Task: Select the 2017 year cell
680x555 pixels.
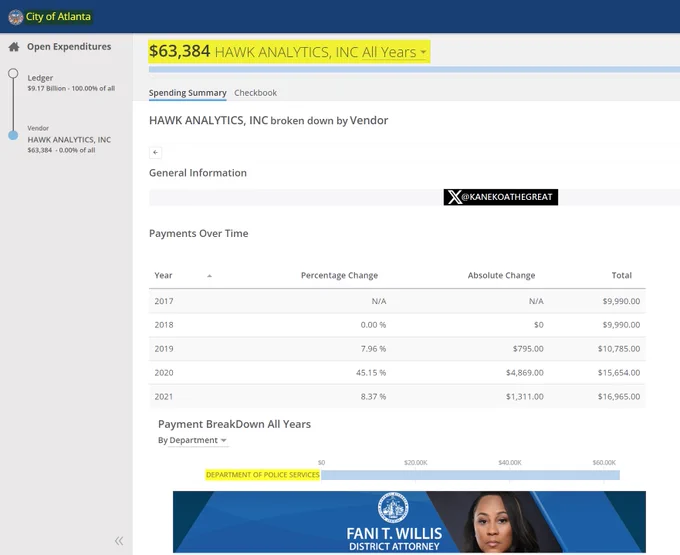Action: point(164,301)
